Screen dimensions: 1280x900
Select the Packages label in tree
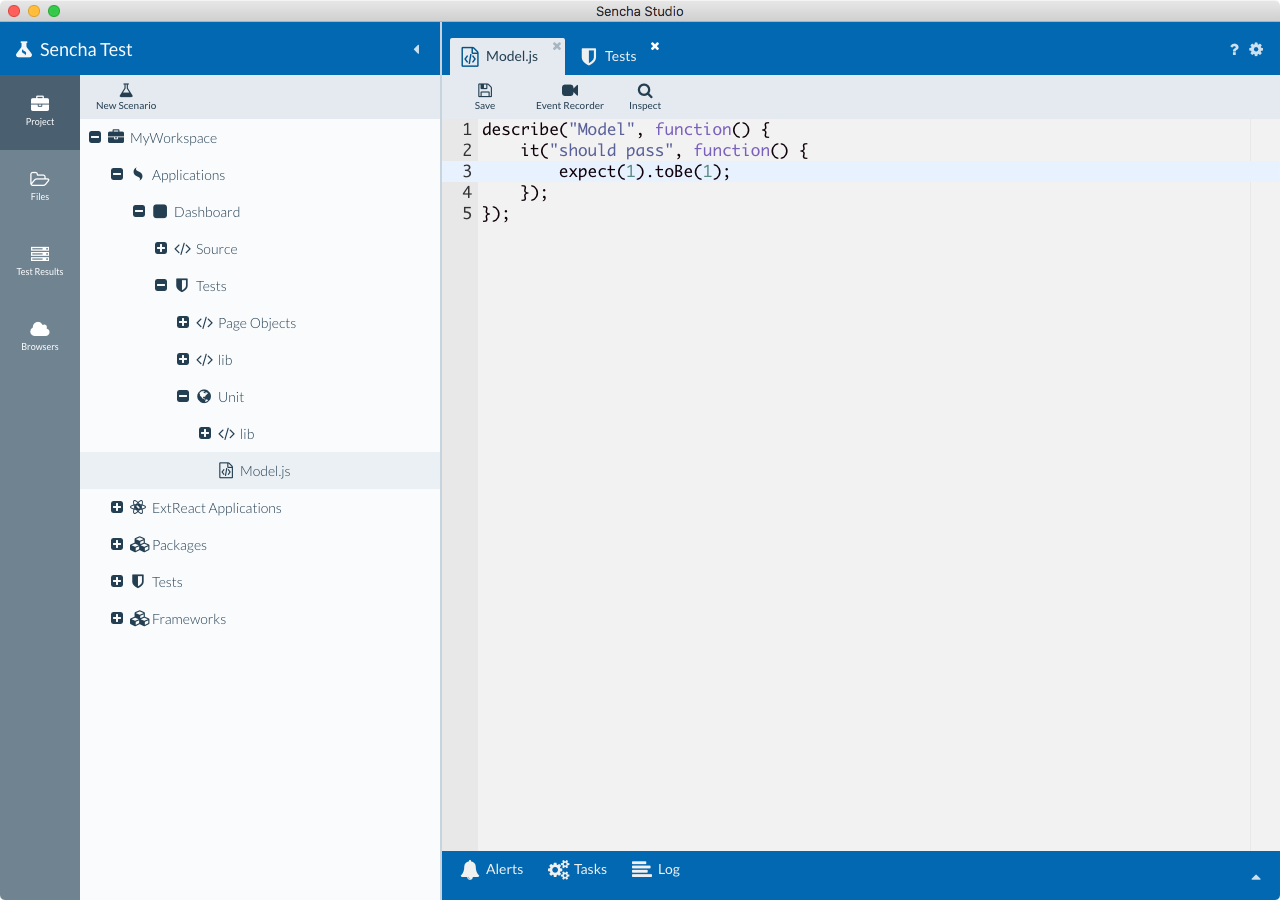(180, 545)
